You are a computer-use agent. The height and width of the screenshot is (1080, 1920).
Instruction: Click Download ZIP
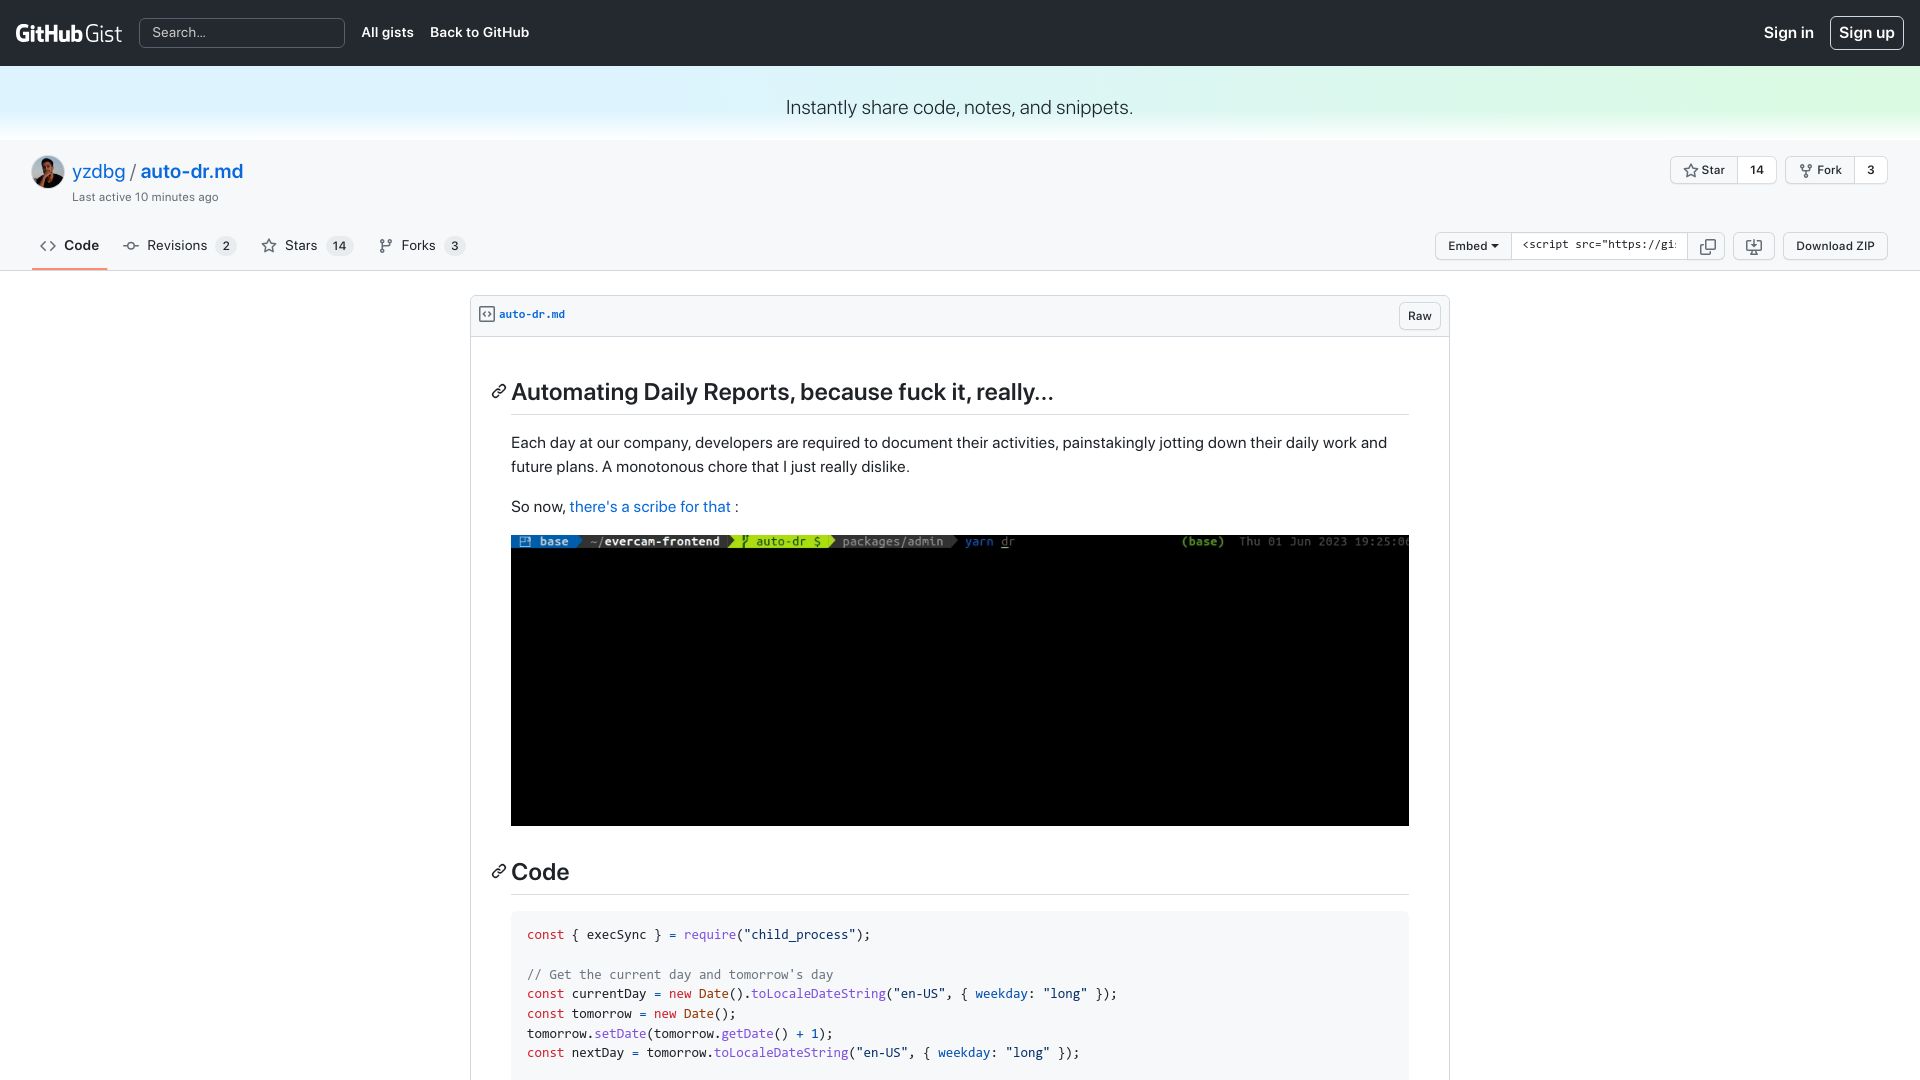point(1835,246)
